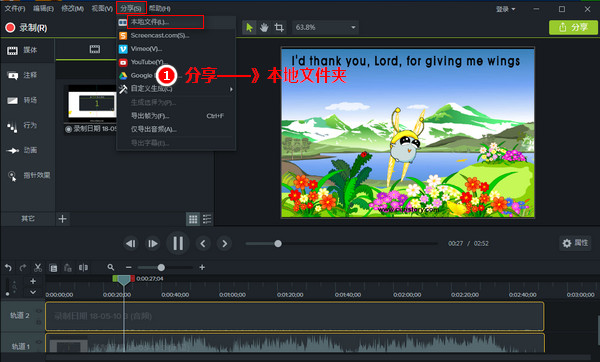
Task: Open the 视图(V) menu
Action: (x=102, y=8)
